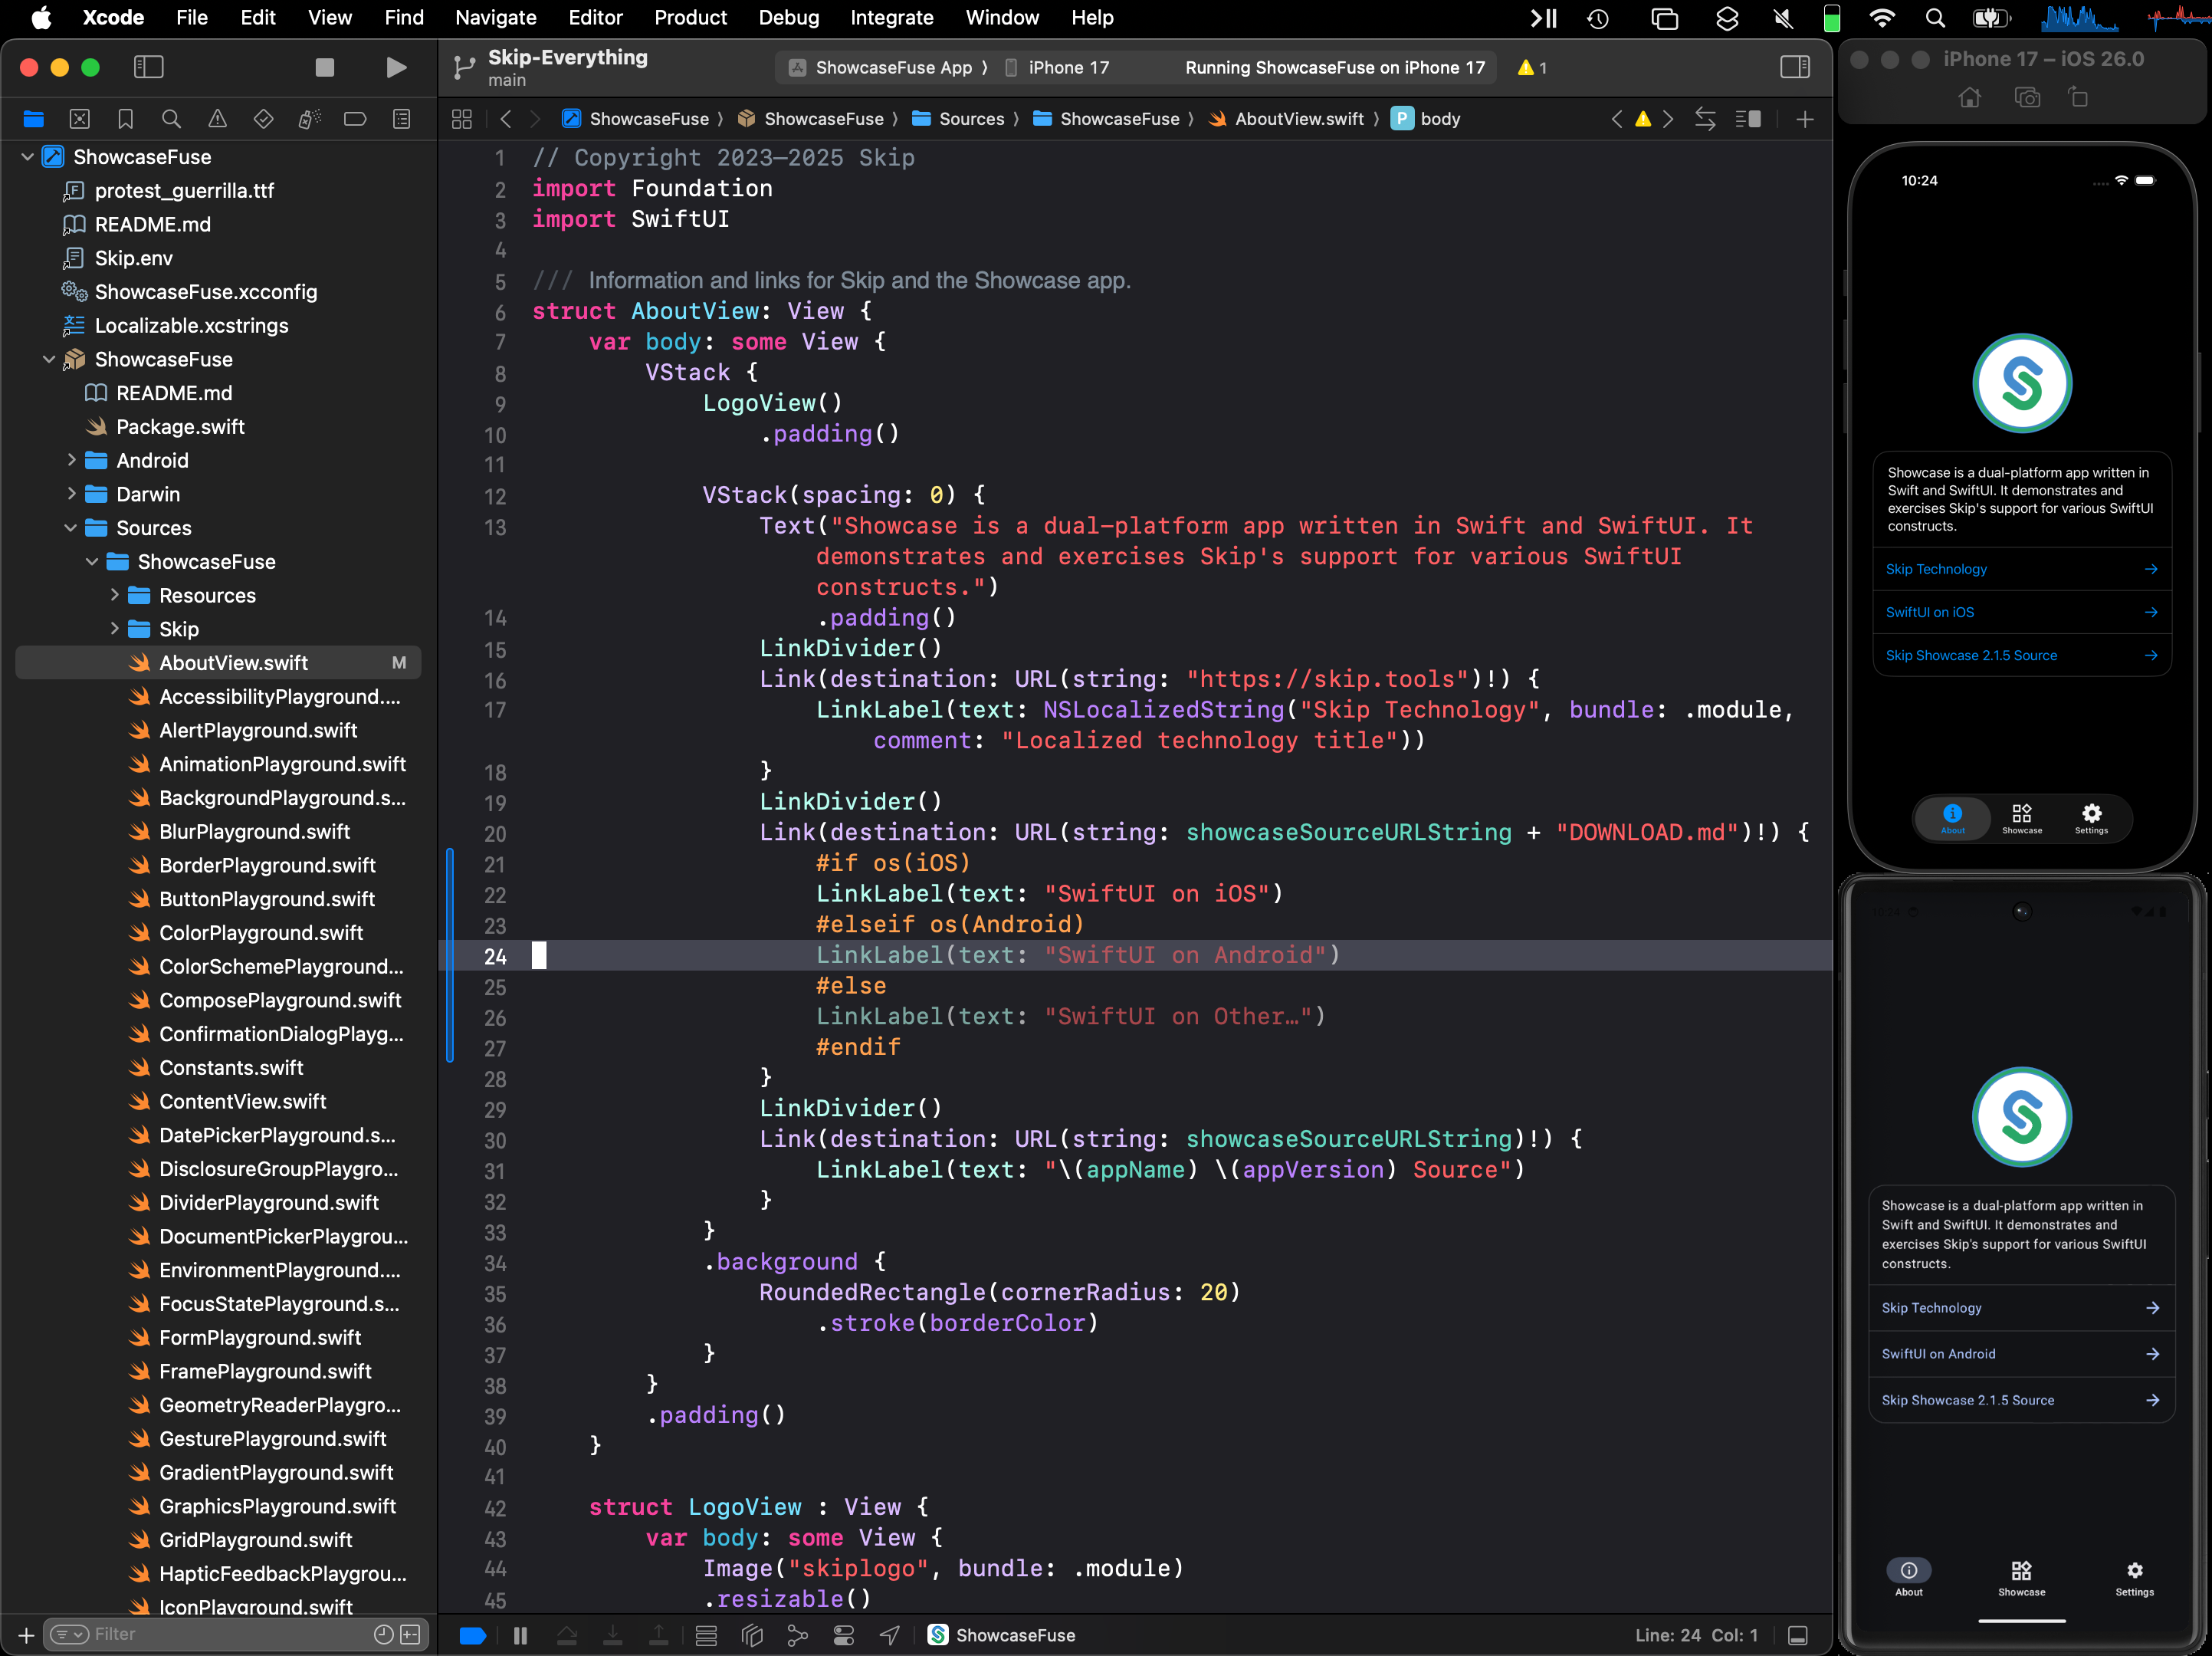Show the Breakpoint navigator tag icon

[x=355, y=118]
